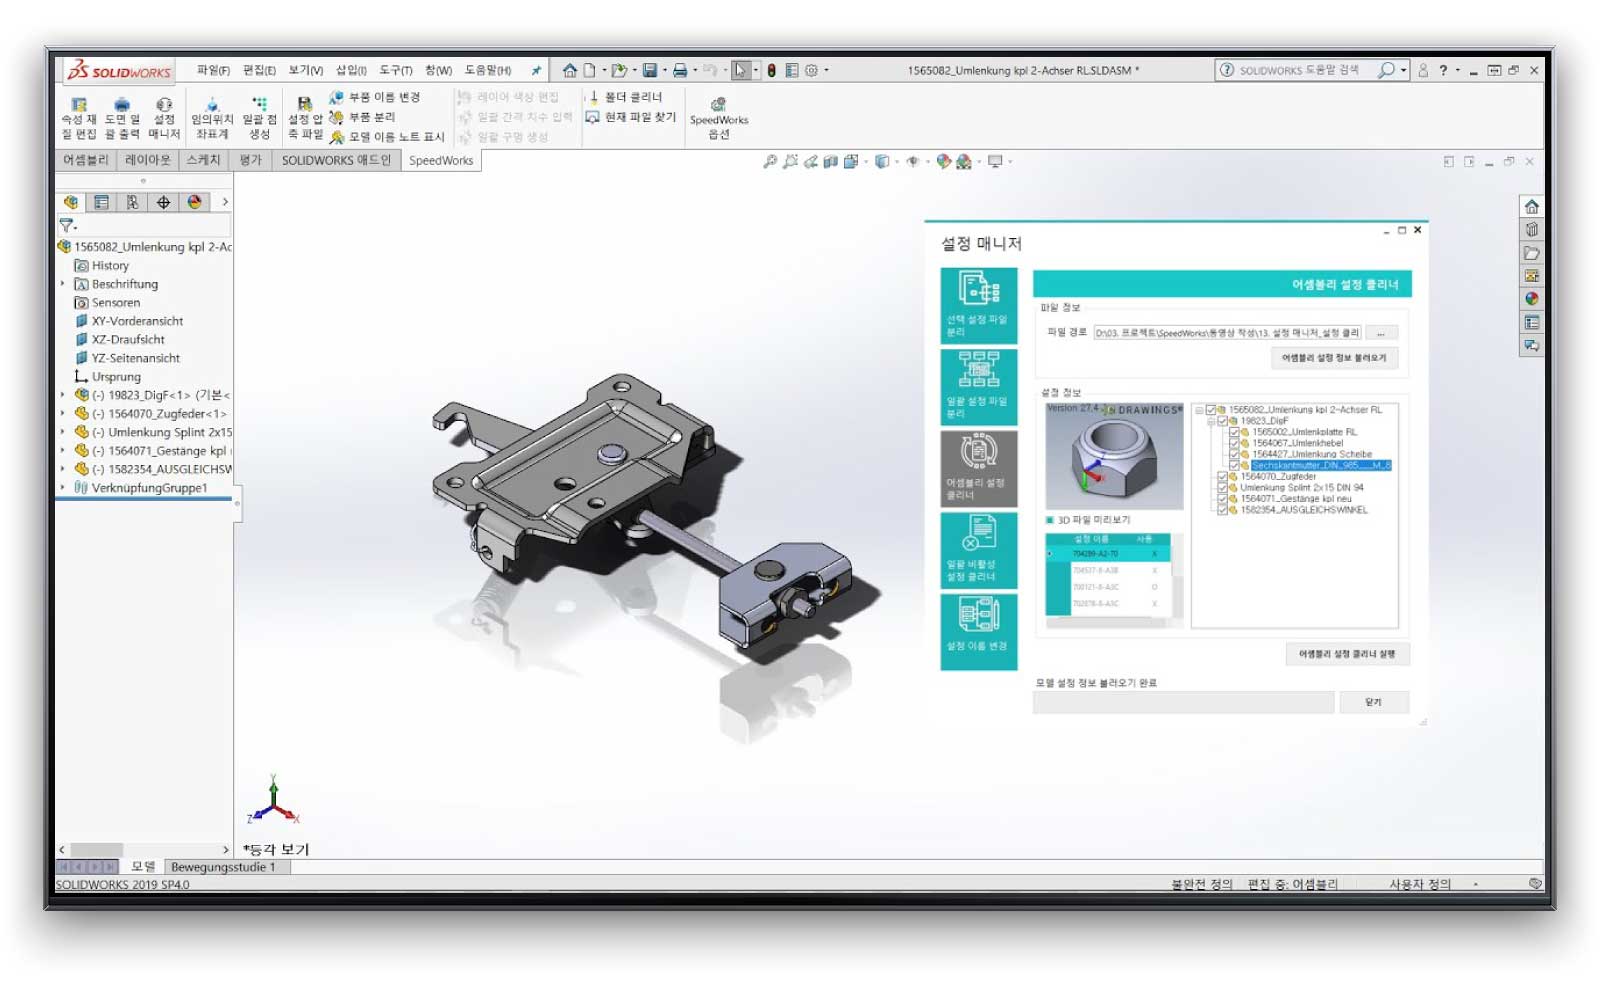
Task: Click the 설정 압축 파일 ribbon icon
Action: pos(305,118)
